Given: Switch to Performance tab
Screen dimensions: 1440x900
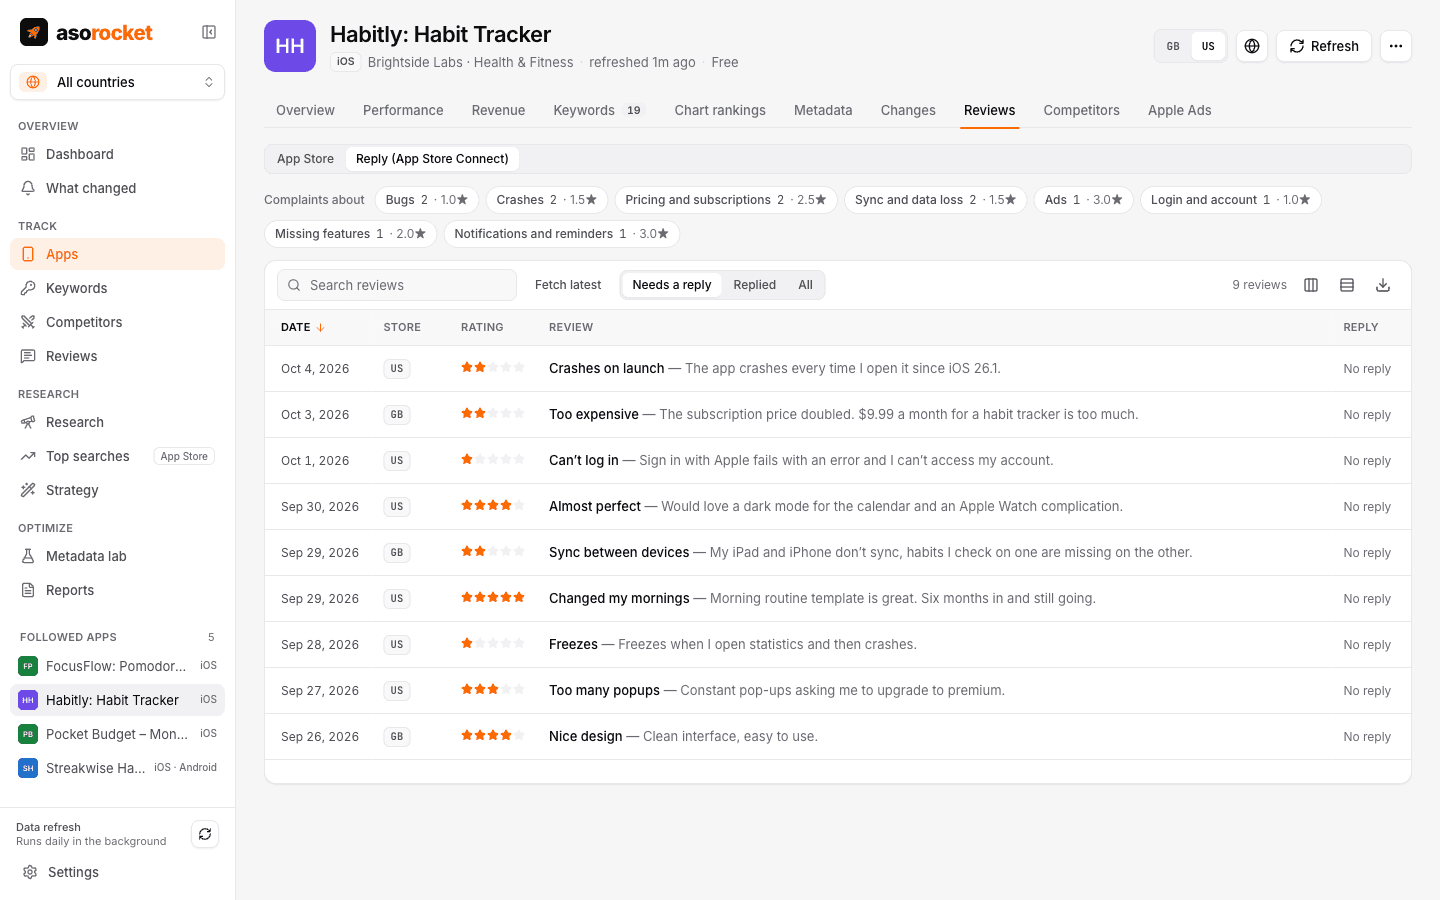Looking at the screenshot, I should click(403, 110).
